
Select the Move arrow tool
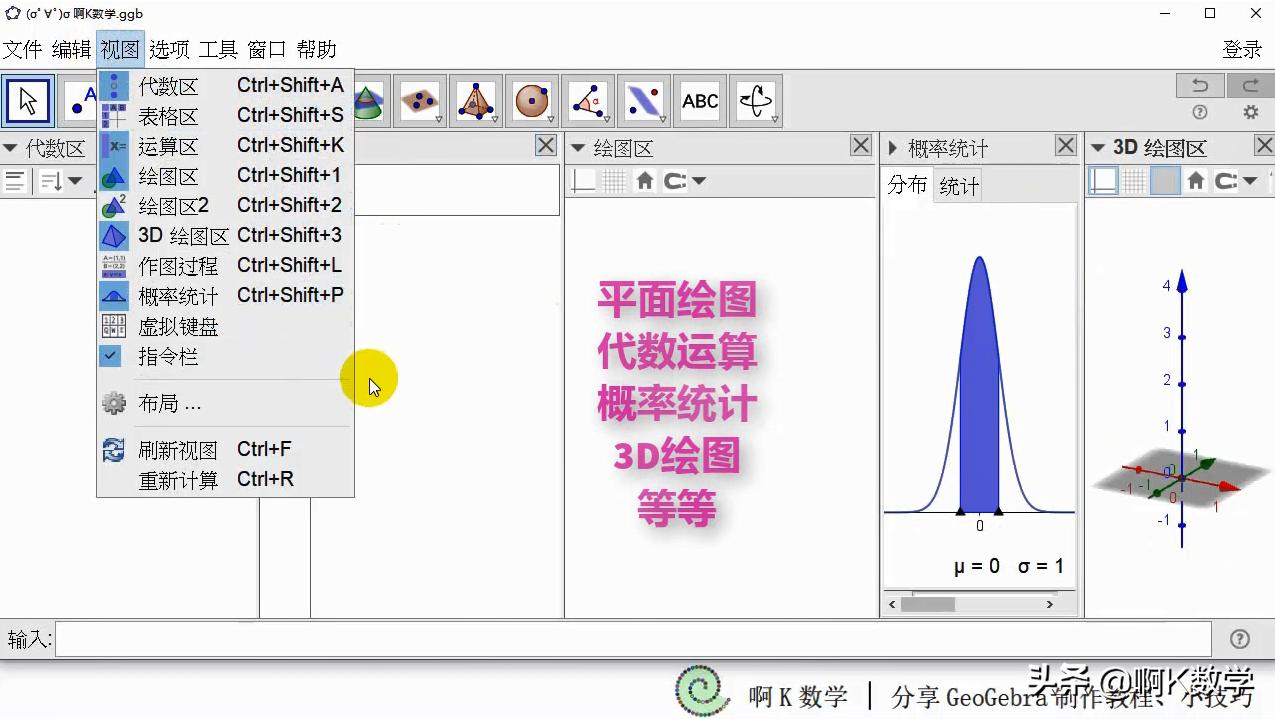click(x=27, y=100)
